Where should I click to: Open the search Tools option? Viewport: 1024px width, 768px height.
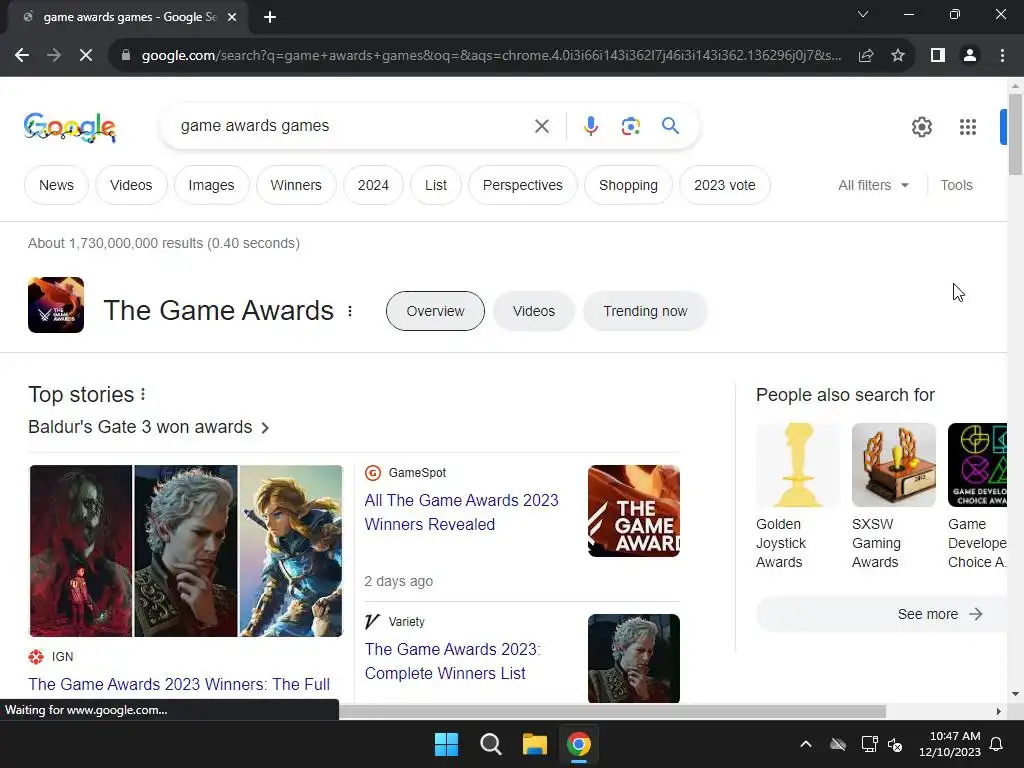tap(956, 185)
